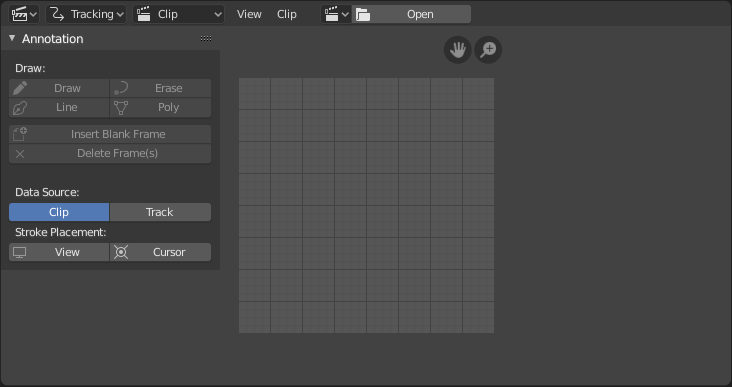The height and width of the screenshot is (387, 732).
Task: Open the Tracking mode dropdown
Action: [x=86, y=14]
